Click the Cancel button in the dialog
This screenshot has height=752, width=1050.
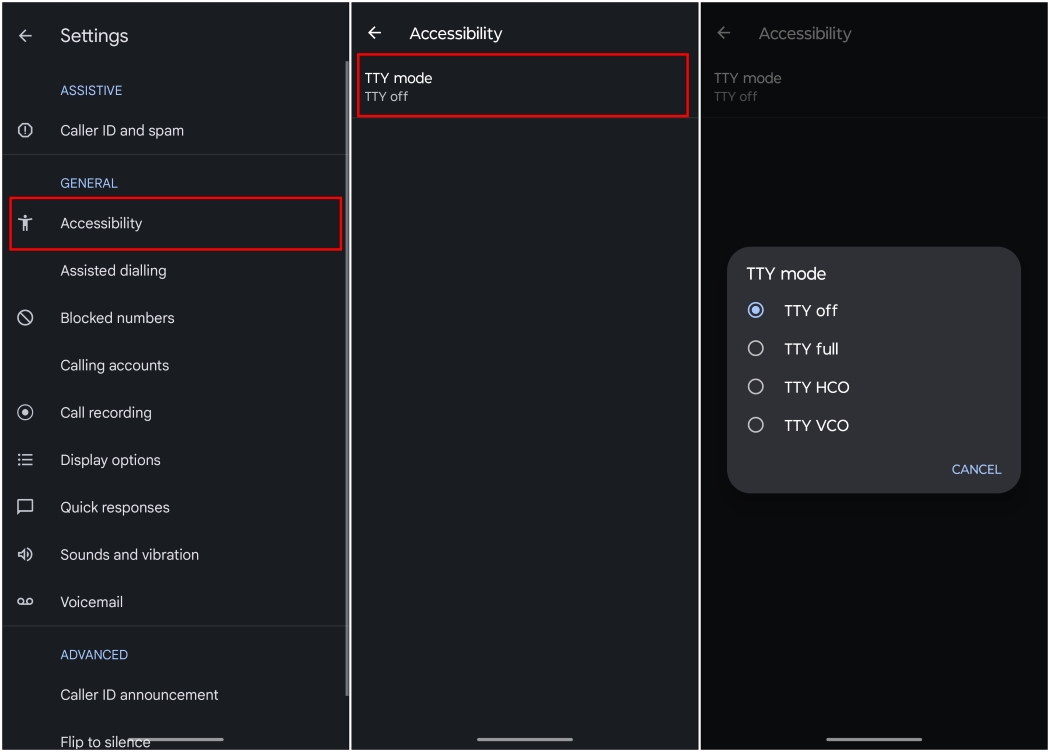975,469
